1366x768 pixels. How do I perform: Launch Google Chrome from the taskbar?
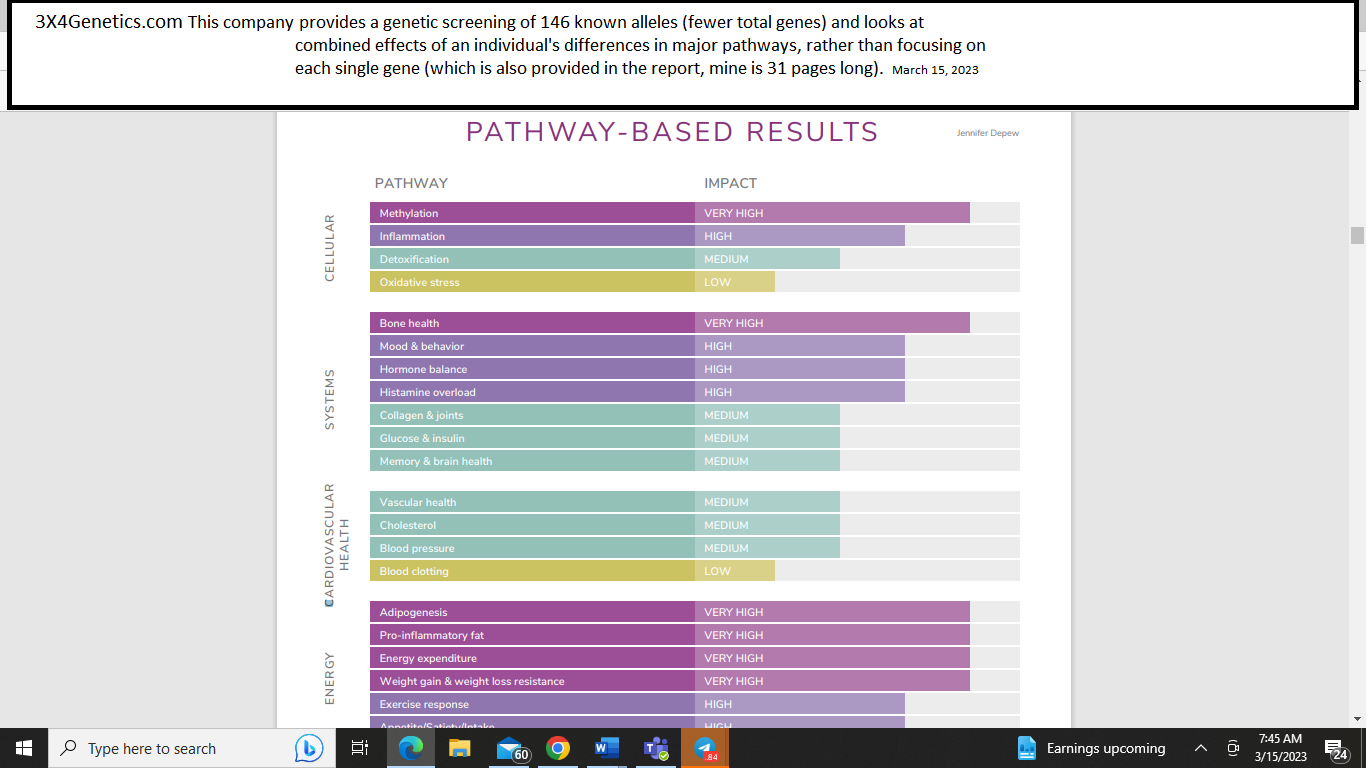[x=557, y=748]
